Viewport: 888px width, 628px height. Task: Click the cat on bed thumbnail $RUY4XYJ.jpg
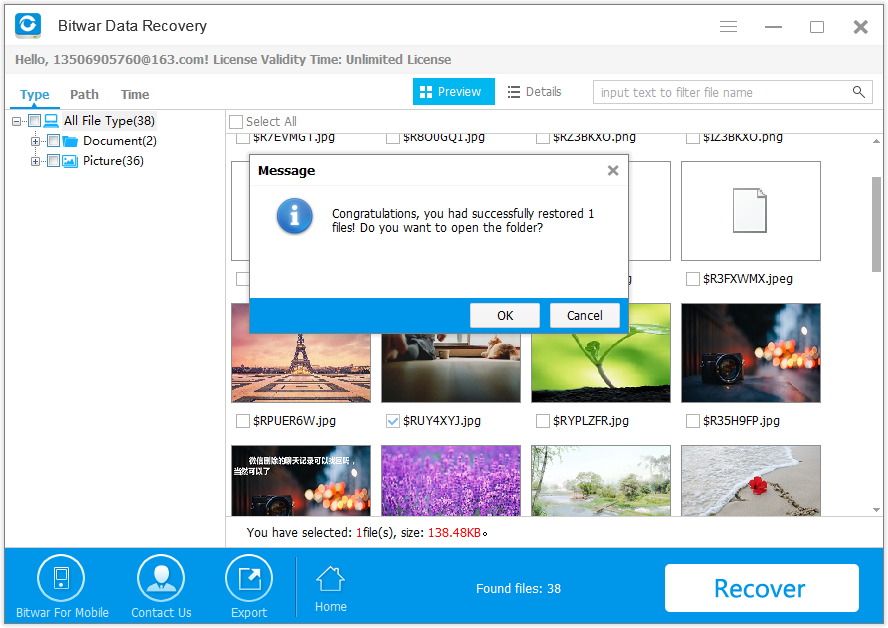(x=451, y=368)
